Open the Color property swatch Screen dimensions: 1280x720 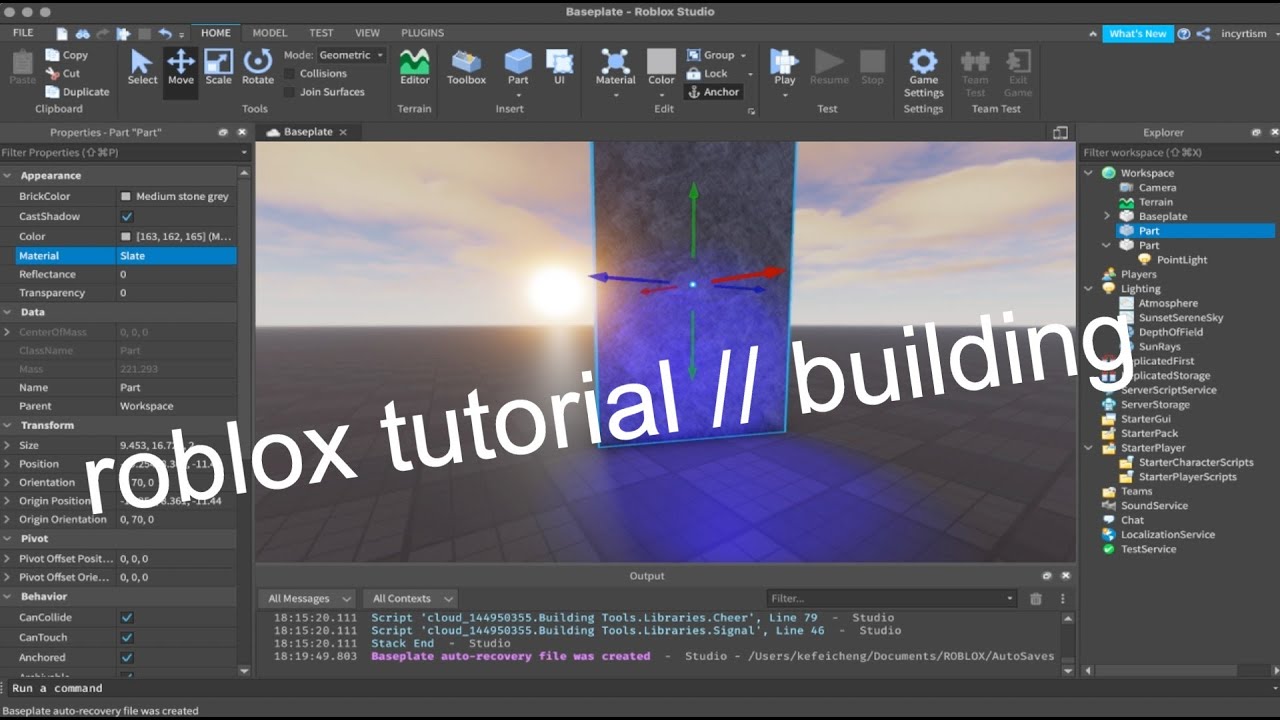[x=126, y=237]
